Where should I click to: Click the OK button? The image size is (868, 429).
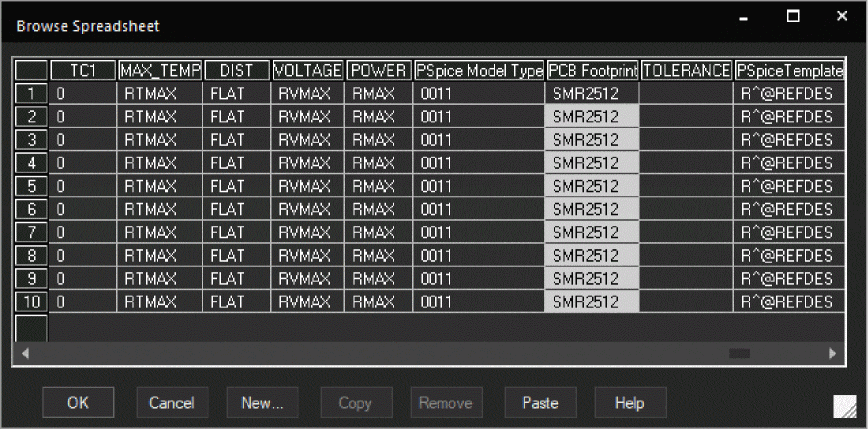78,402
